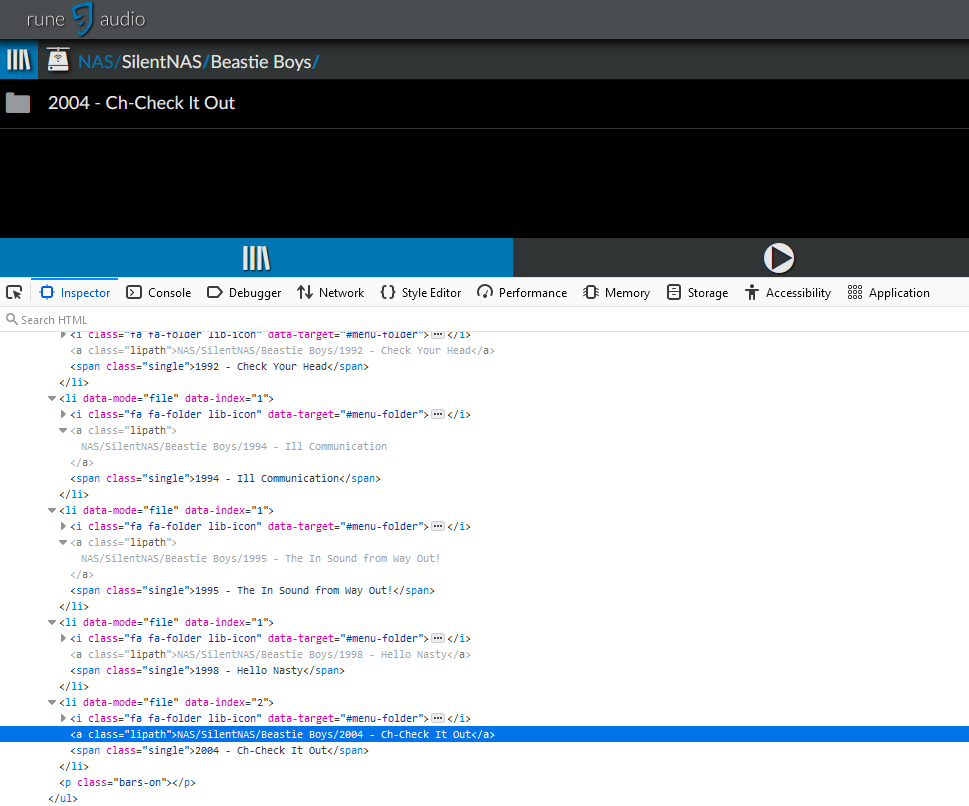969x806 pixels.
Task: Select the p class="bars-on" node
Action: coord(127,782)
